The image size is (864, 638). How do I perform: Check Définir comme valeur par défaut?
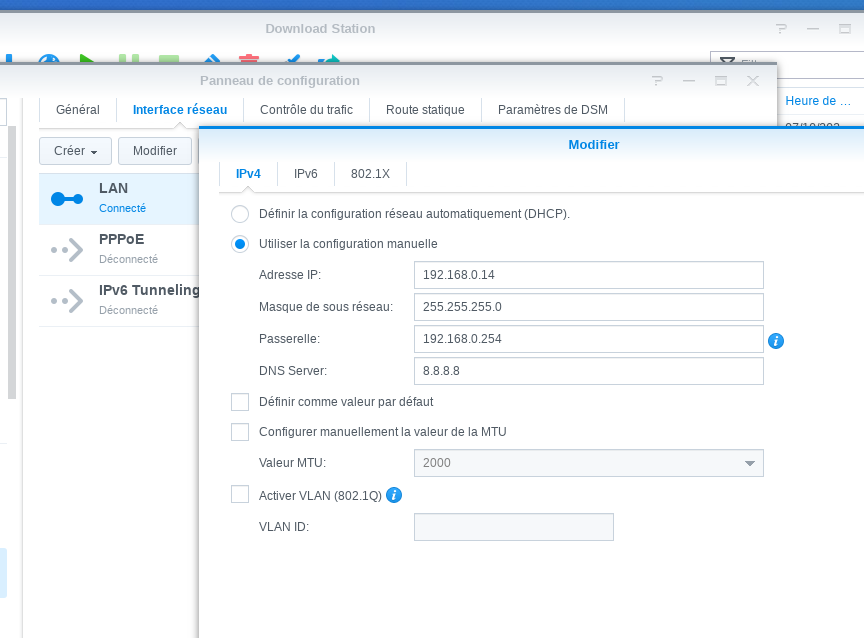tap(240, 402)
